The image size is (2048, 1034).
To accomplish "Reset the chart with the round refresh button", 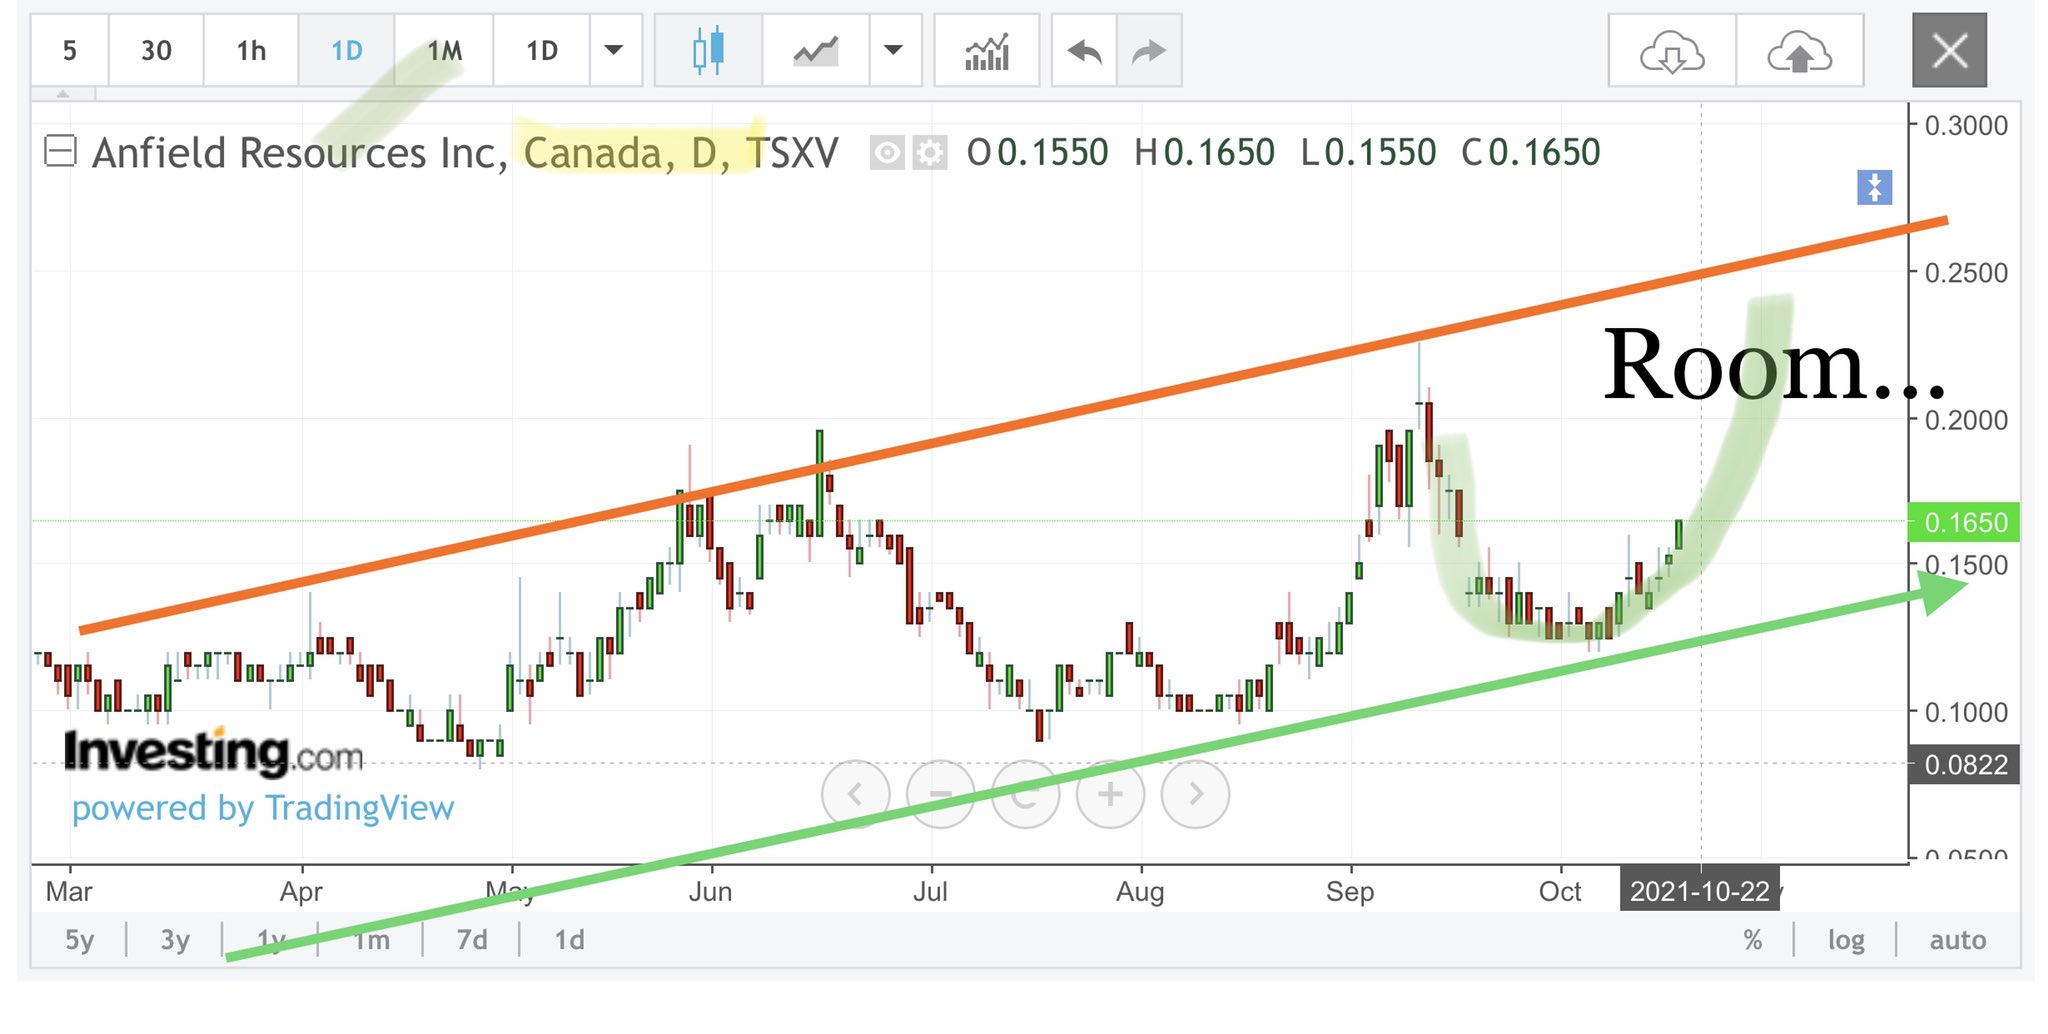I will coord(1025,794).
